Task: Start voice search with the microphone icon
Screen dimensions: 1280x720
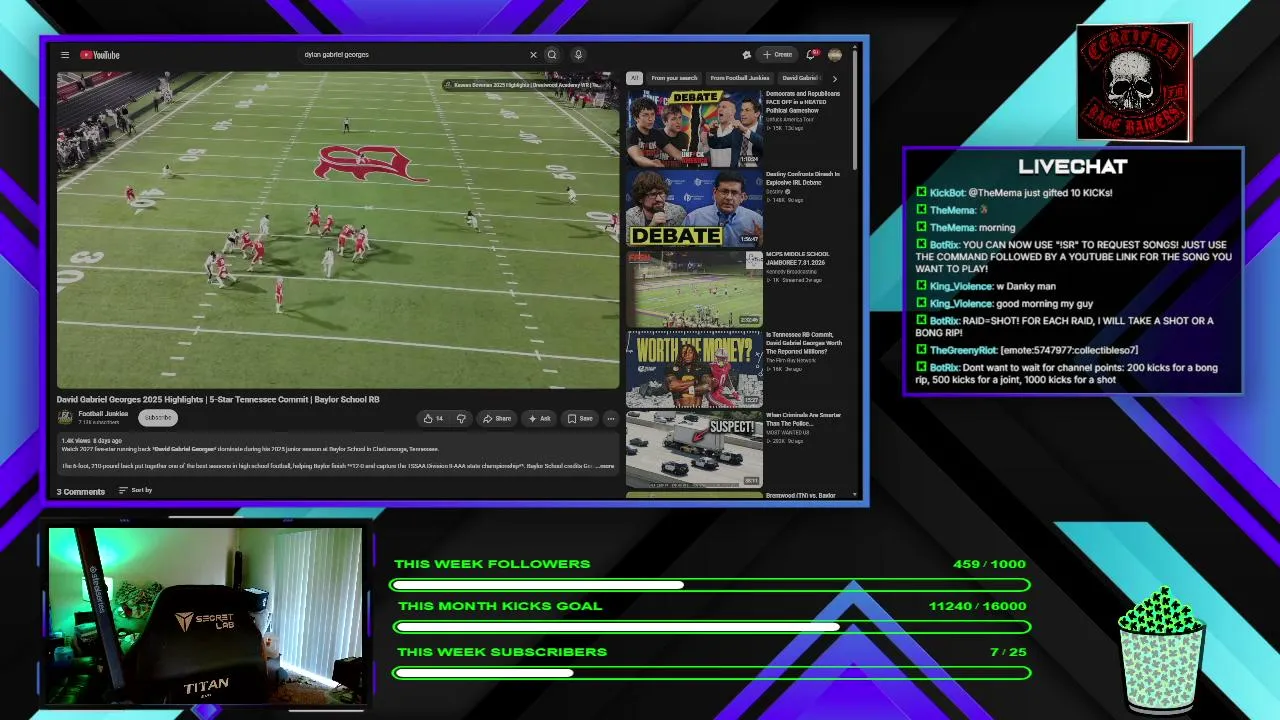Action: click(x=578, y=55)
